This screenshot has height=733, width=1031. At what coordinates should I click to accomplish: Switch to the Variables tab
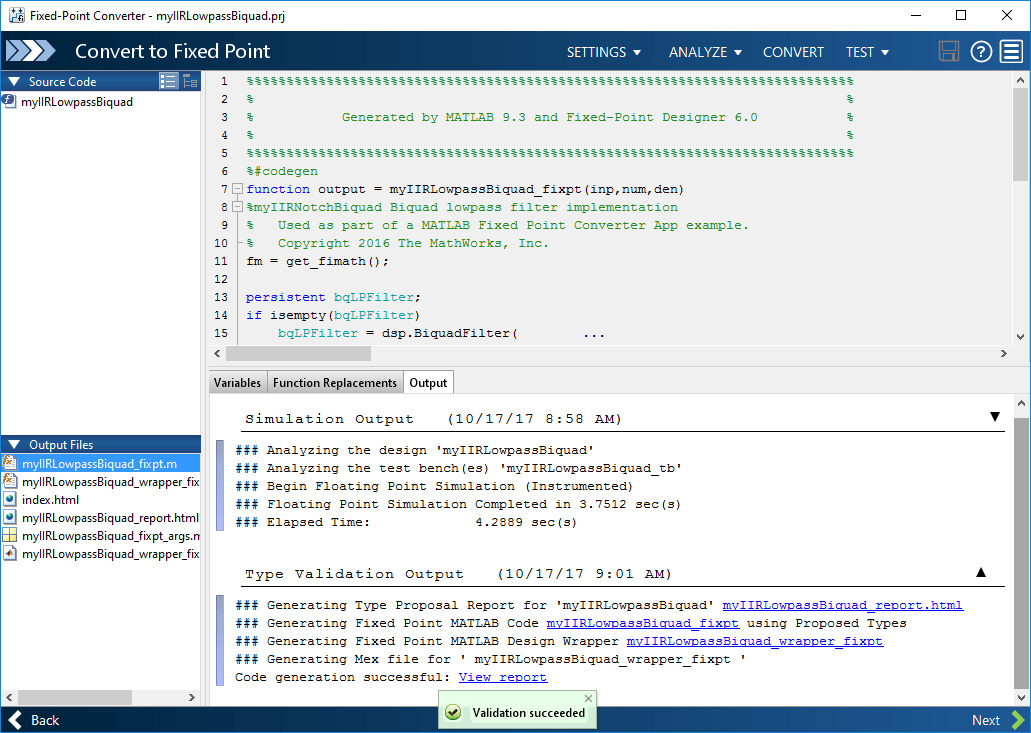tap(237, 383)
